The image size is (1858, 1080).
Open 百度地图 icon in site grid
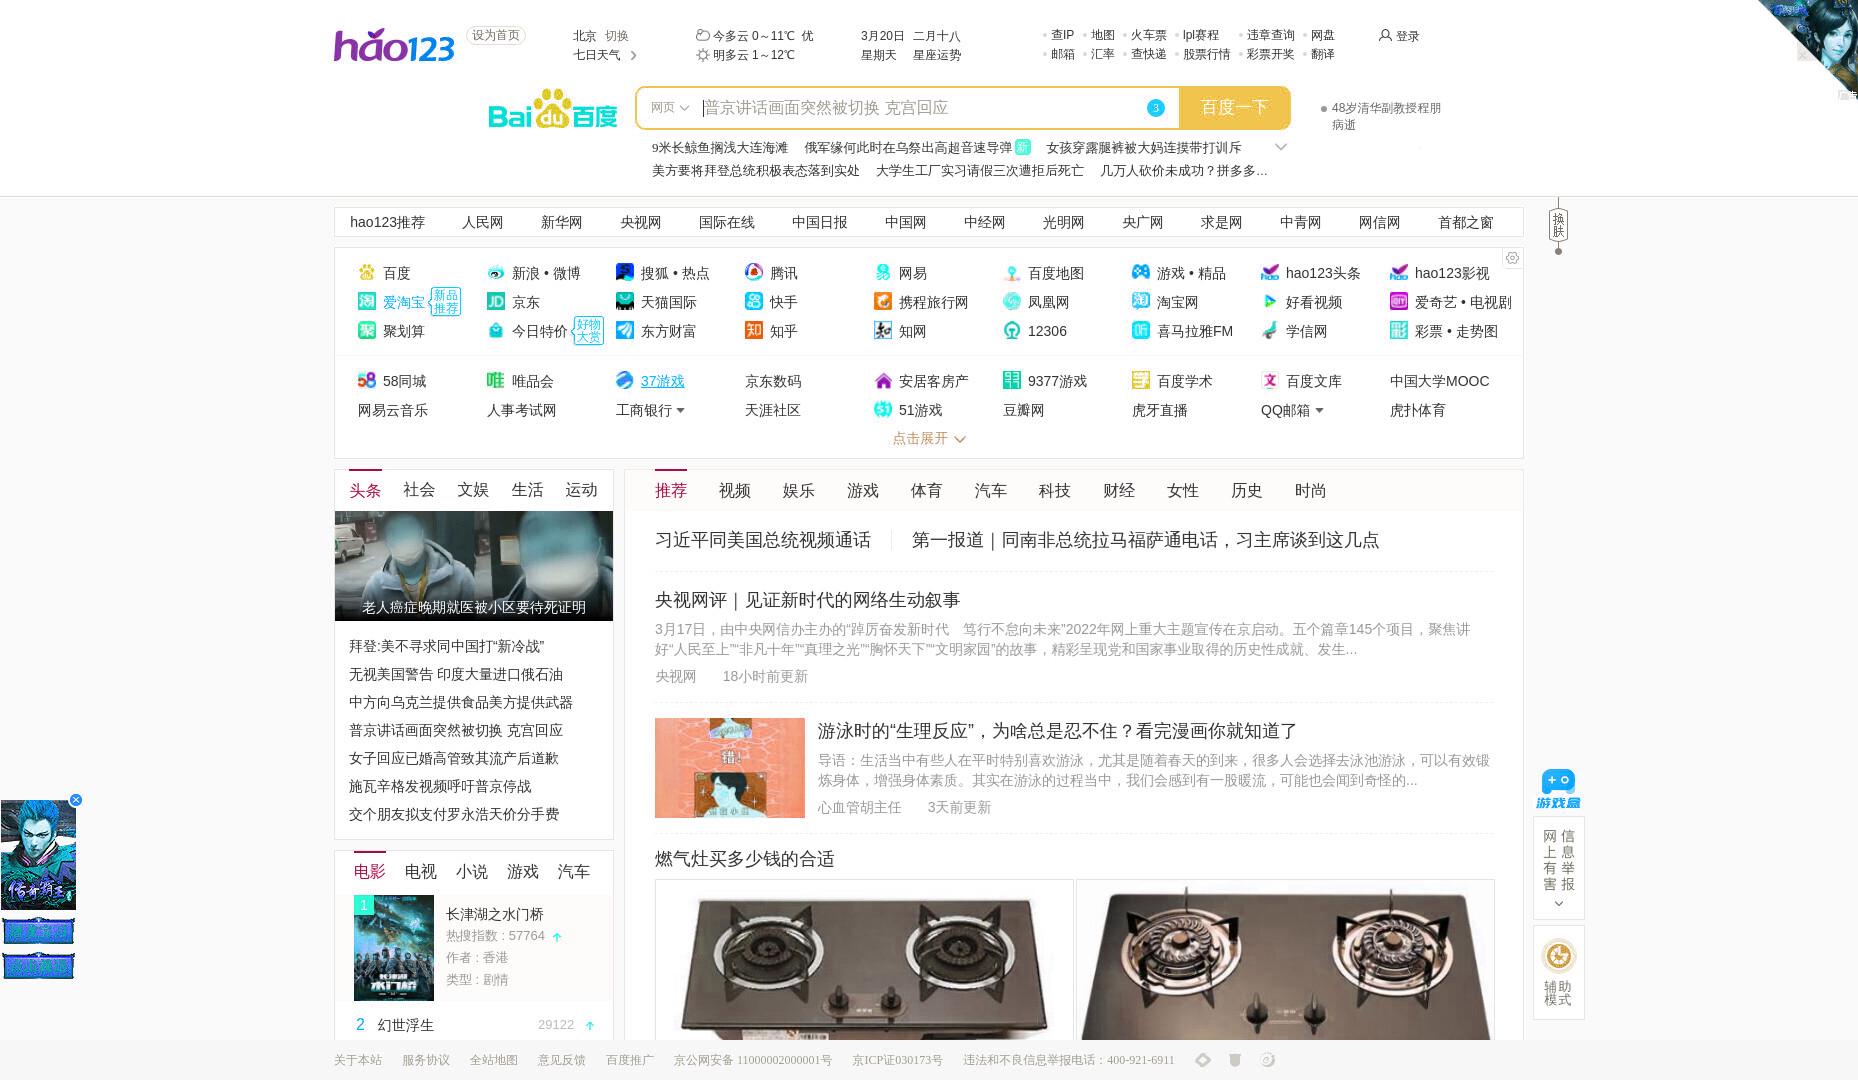coord(1012,273)
